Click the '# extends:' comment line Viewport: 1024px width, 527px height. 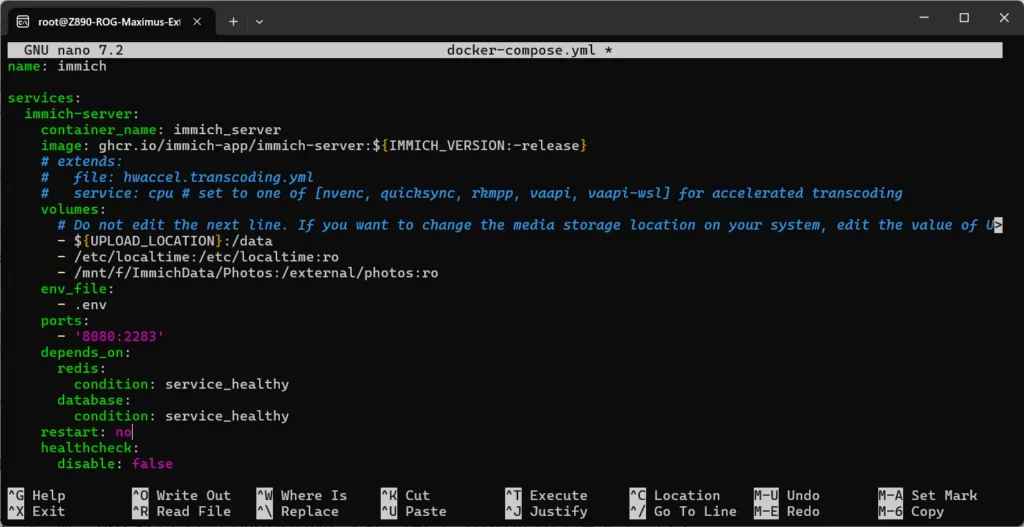(82, 161)
